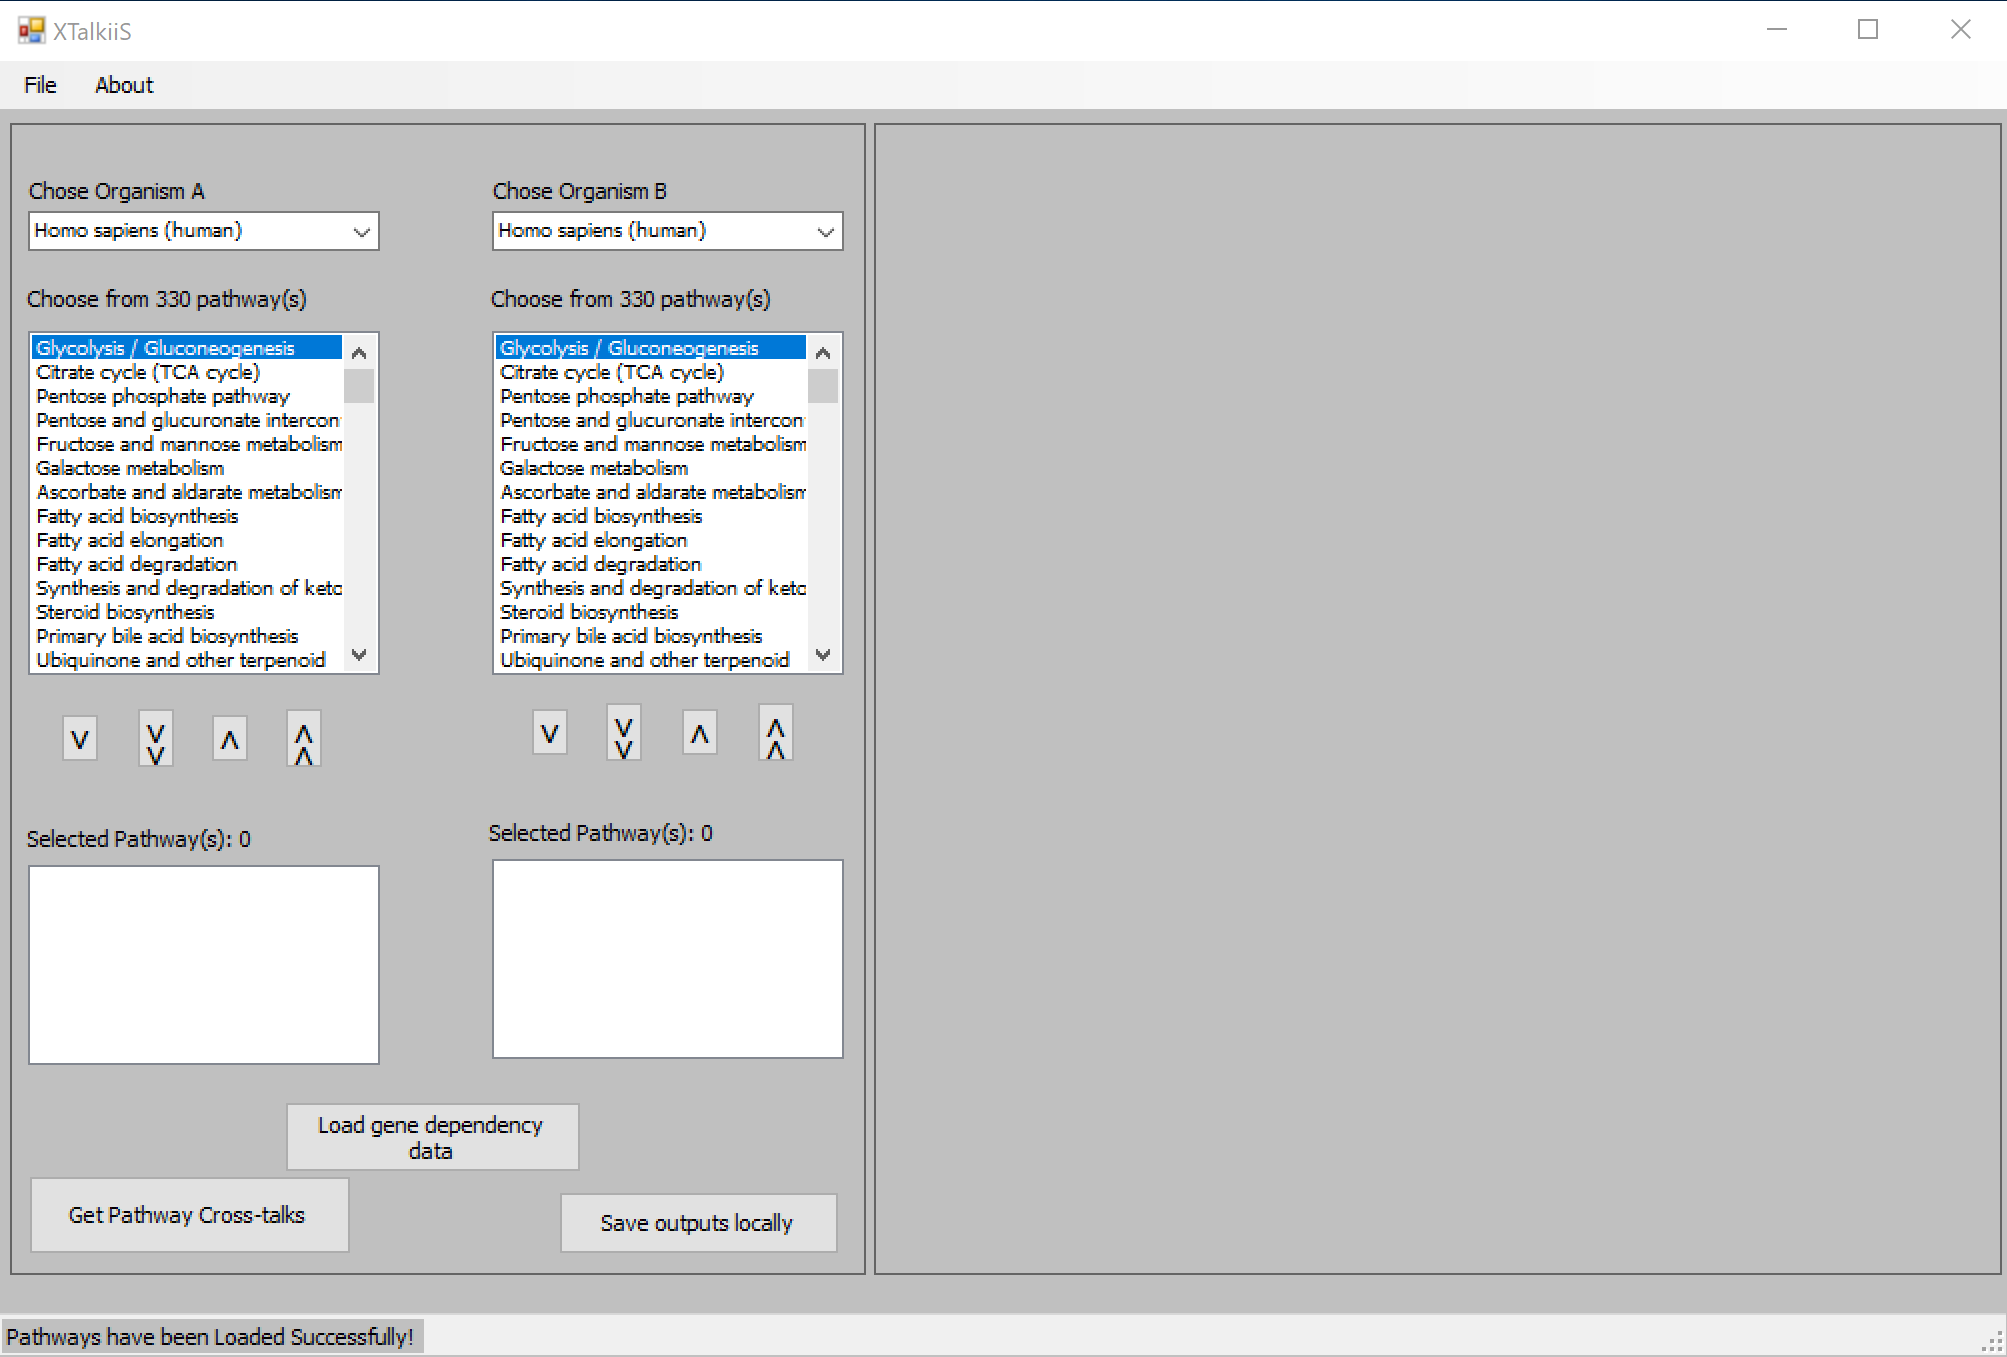
Task: Click Organism B double up-arrow remove-all button
Action: pyautogui.click(x=775, y=734)
